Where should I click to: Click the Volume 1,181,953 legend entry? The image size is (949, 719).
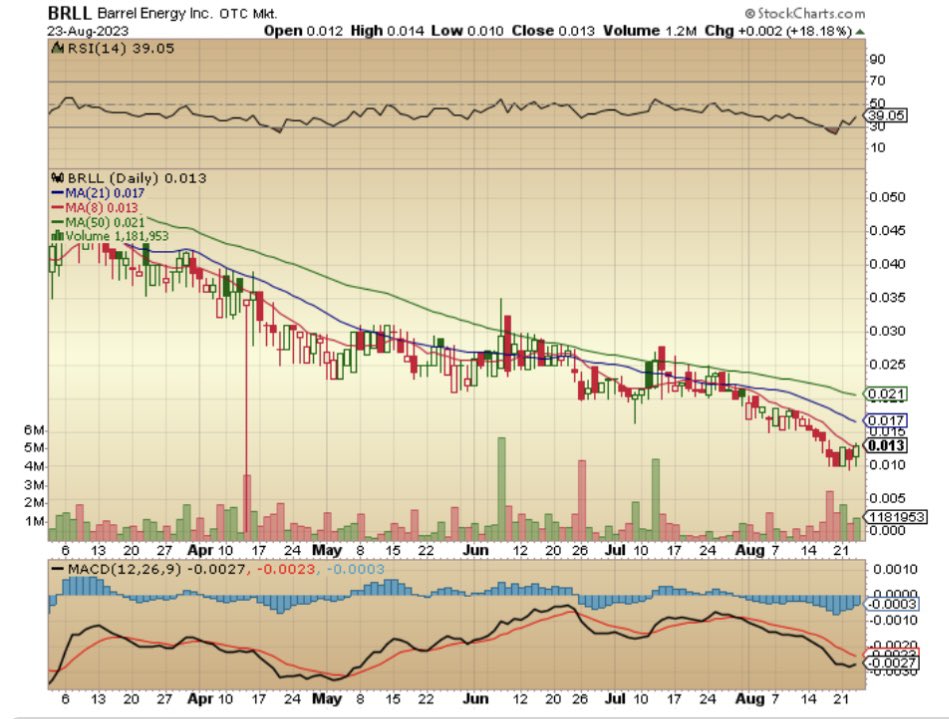(117, 236)
